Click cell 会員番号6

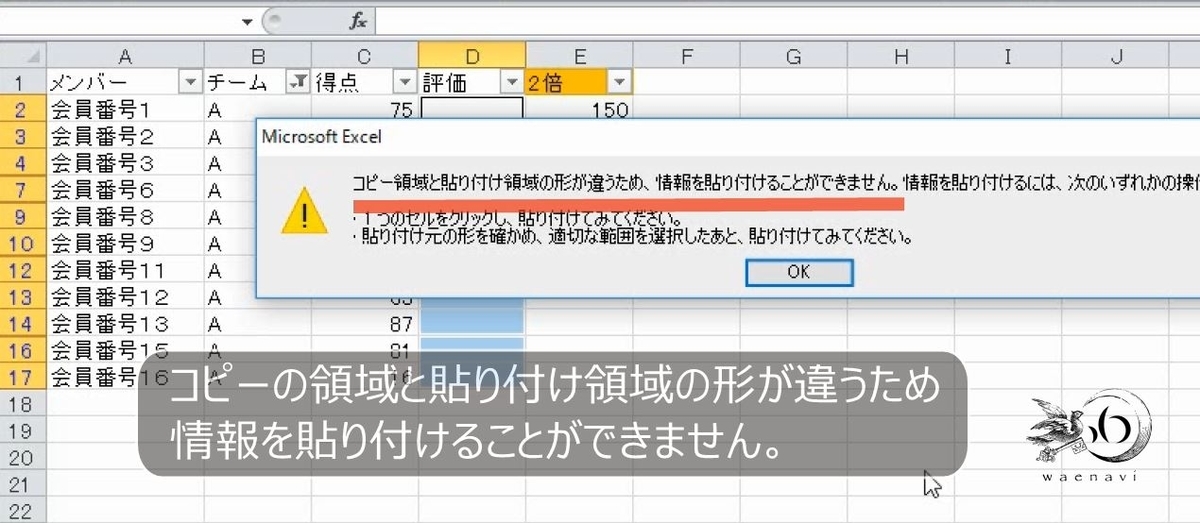[125, 190]
